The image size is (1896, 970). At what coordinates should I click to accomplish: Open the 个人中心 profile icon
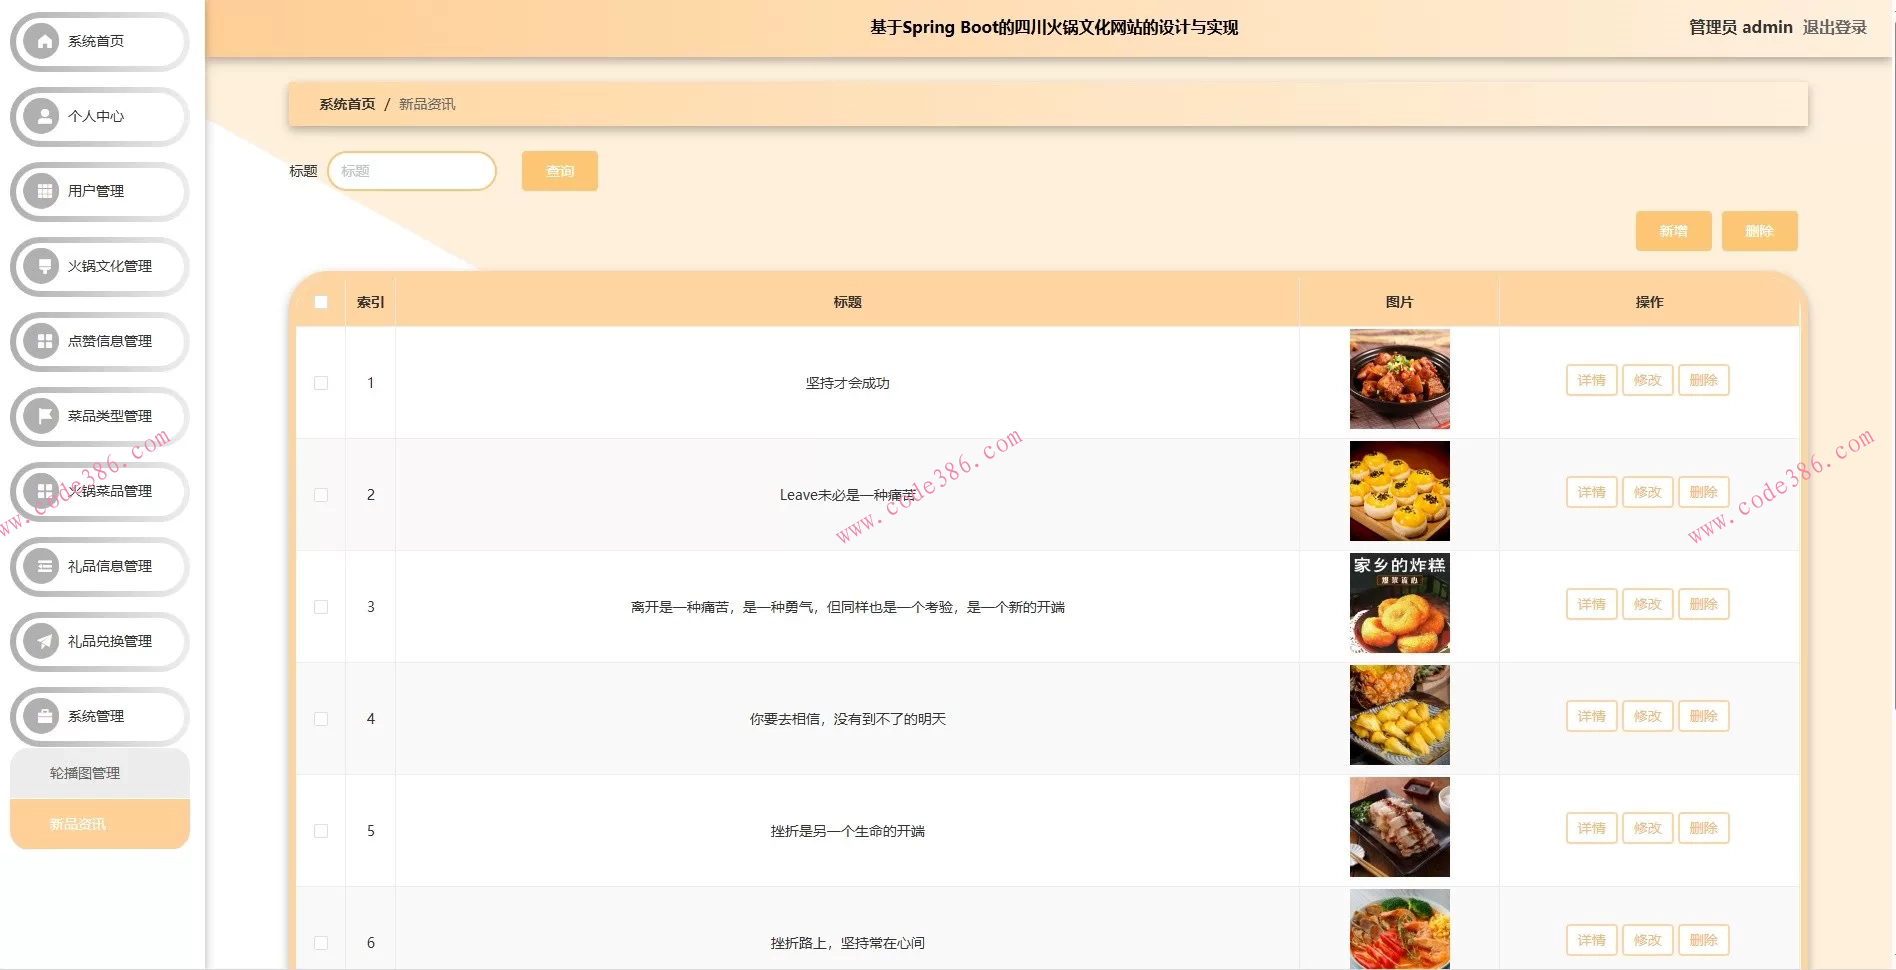(42, 116)
